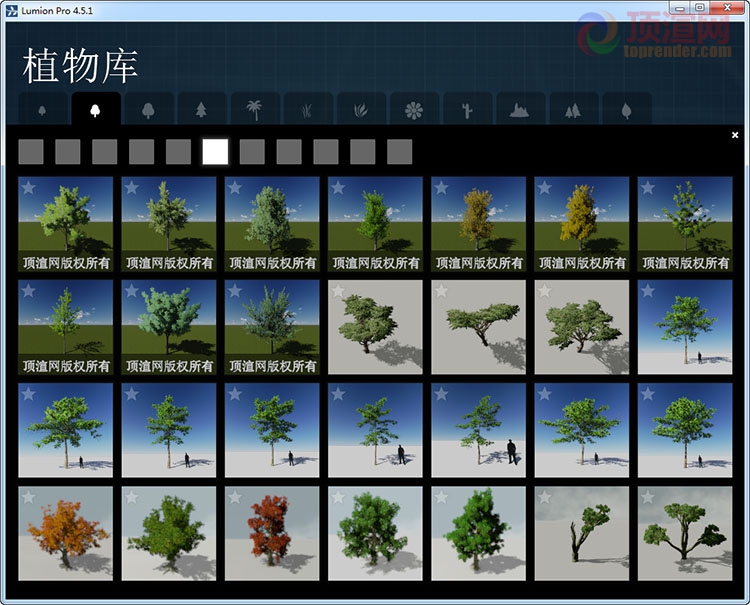The height and width of the screenshot is (605, 750).
Task: Pick the multi-trunk spreading tree thumbnail
Action: click(685, 533)
